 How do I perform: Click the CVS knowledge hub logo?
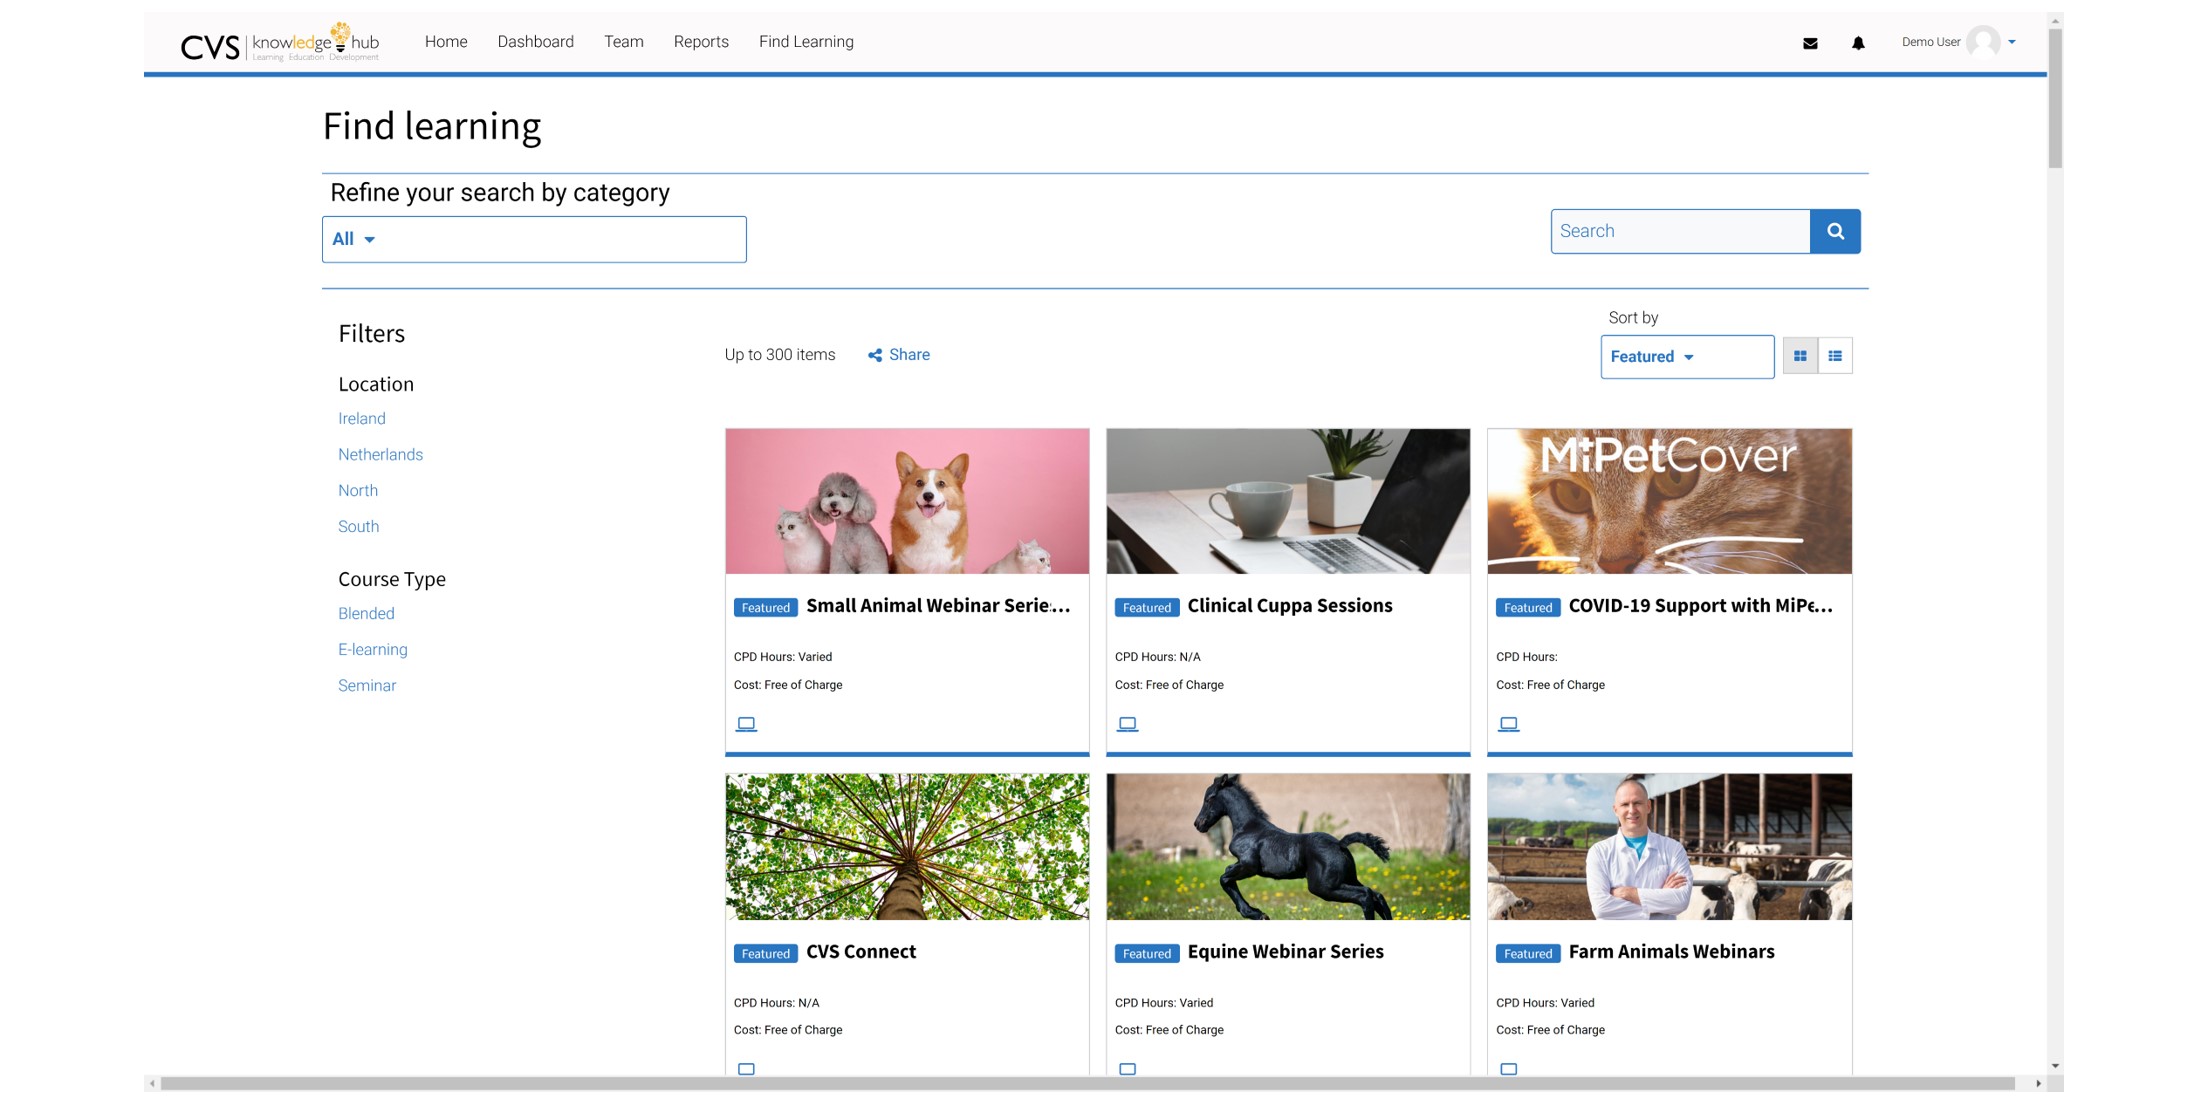(x=280, y=42)
